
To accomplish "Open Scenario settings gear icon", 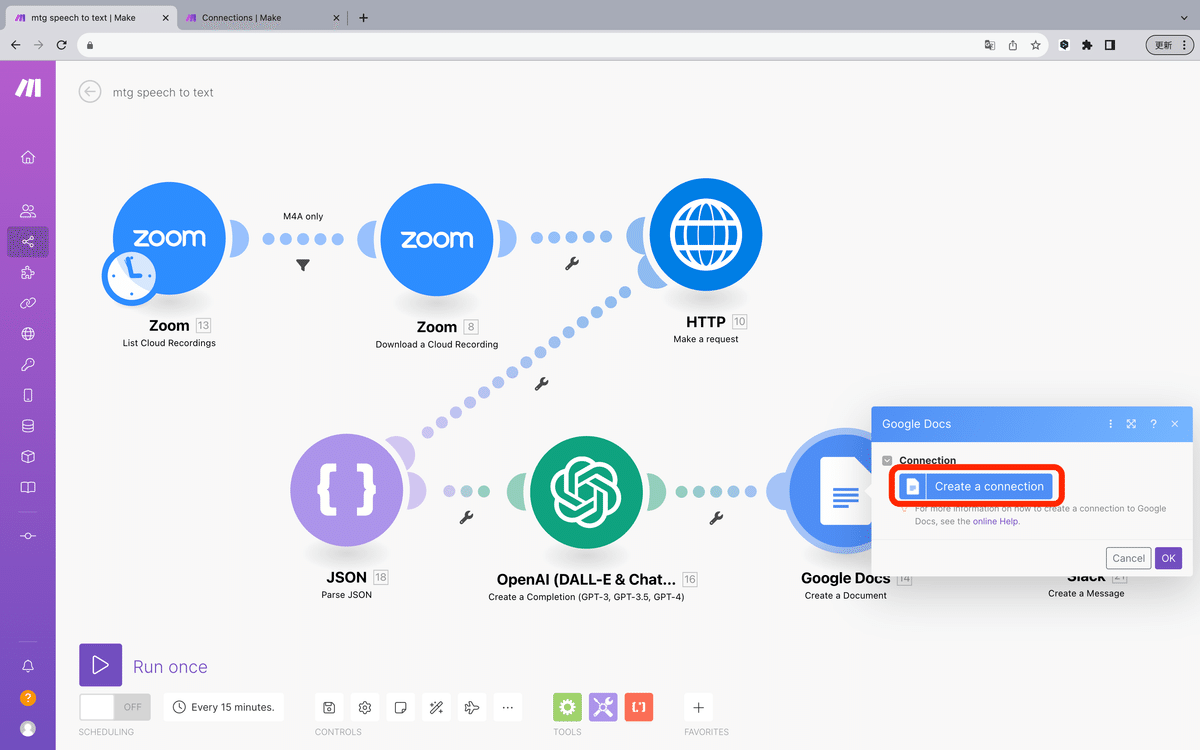I will (x=365, y=708).
